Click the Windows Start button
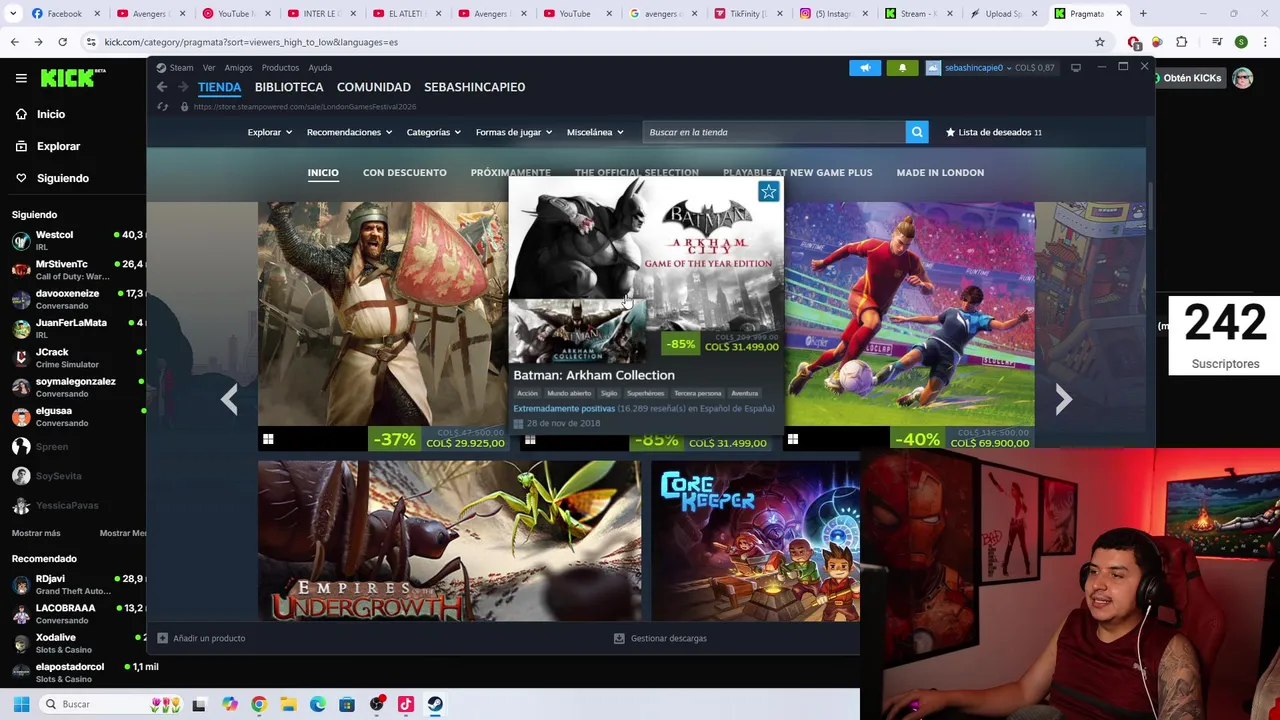Image resolution: width=1280 pixels, height=720 pixels. [x=21, y=704]
